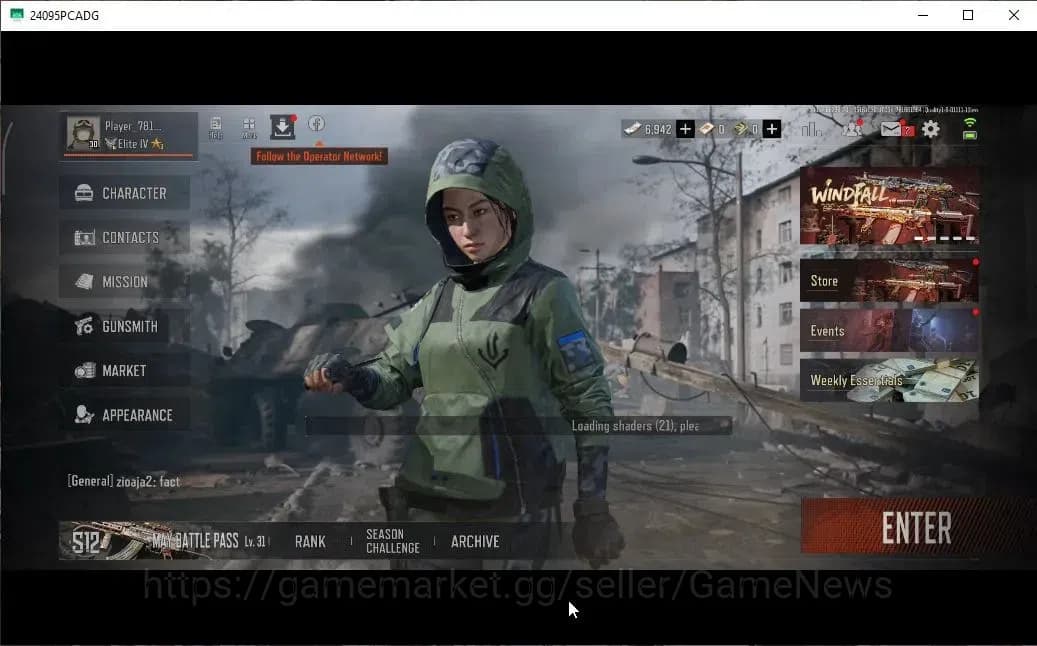Click the gold ticket currency icon

(x=707, y=129)
